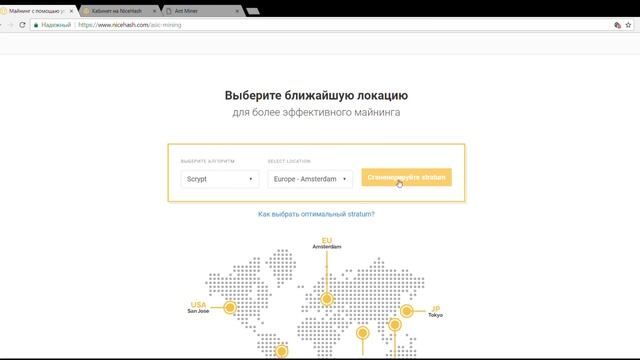Click the USA San Jose map marker
640x360 pixels.
(x=230, y=307)
